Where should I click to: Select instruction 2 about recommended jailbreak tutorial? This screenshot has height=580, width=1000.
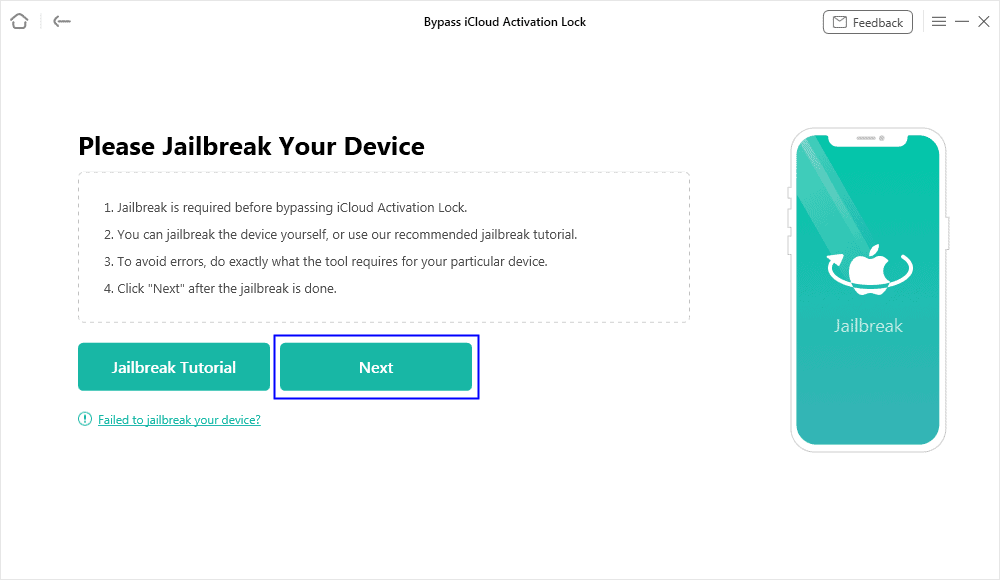(340, 235)
